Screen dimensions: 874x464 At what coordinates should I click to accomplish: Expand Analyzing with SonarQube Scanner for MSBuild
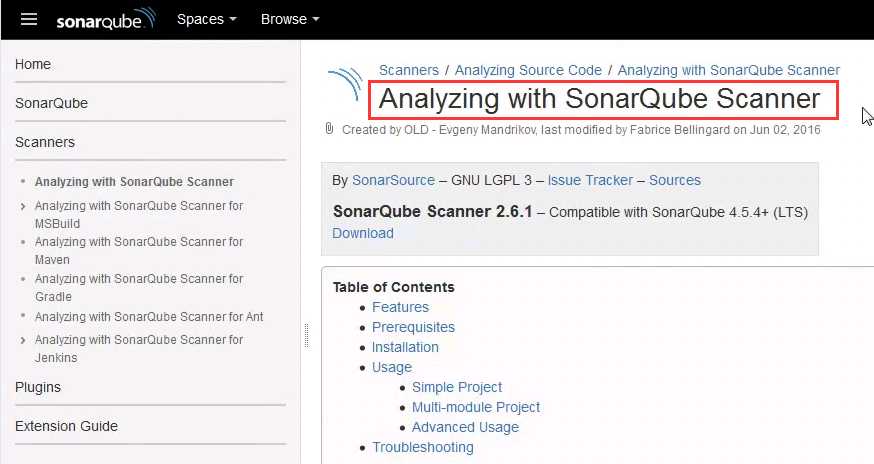[x=23, y=206]
